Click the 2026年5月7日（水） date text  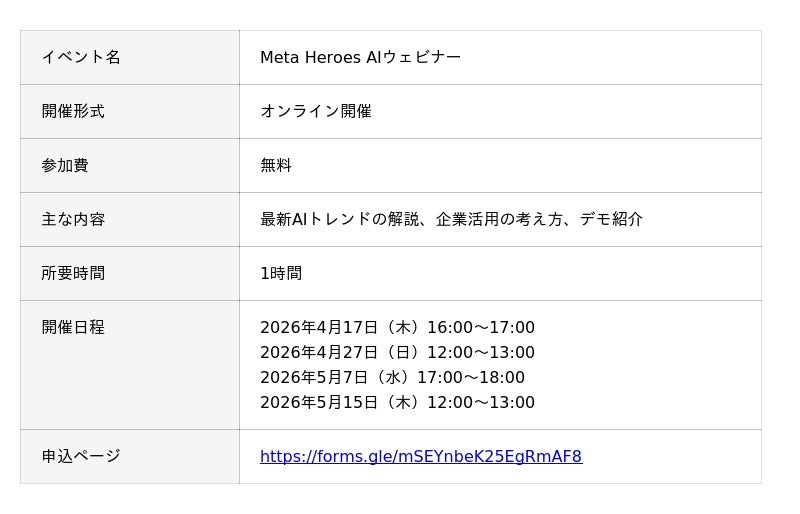click(x=336, y=378)
